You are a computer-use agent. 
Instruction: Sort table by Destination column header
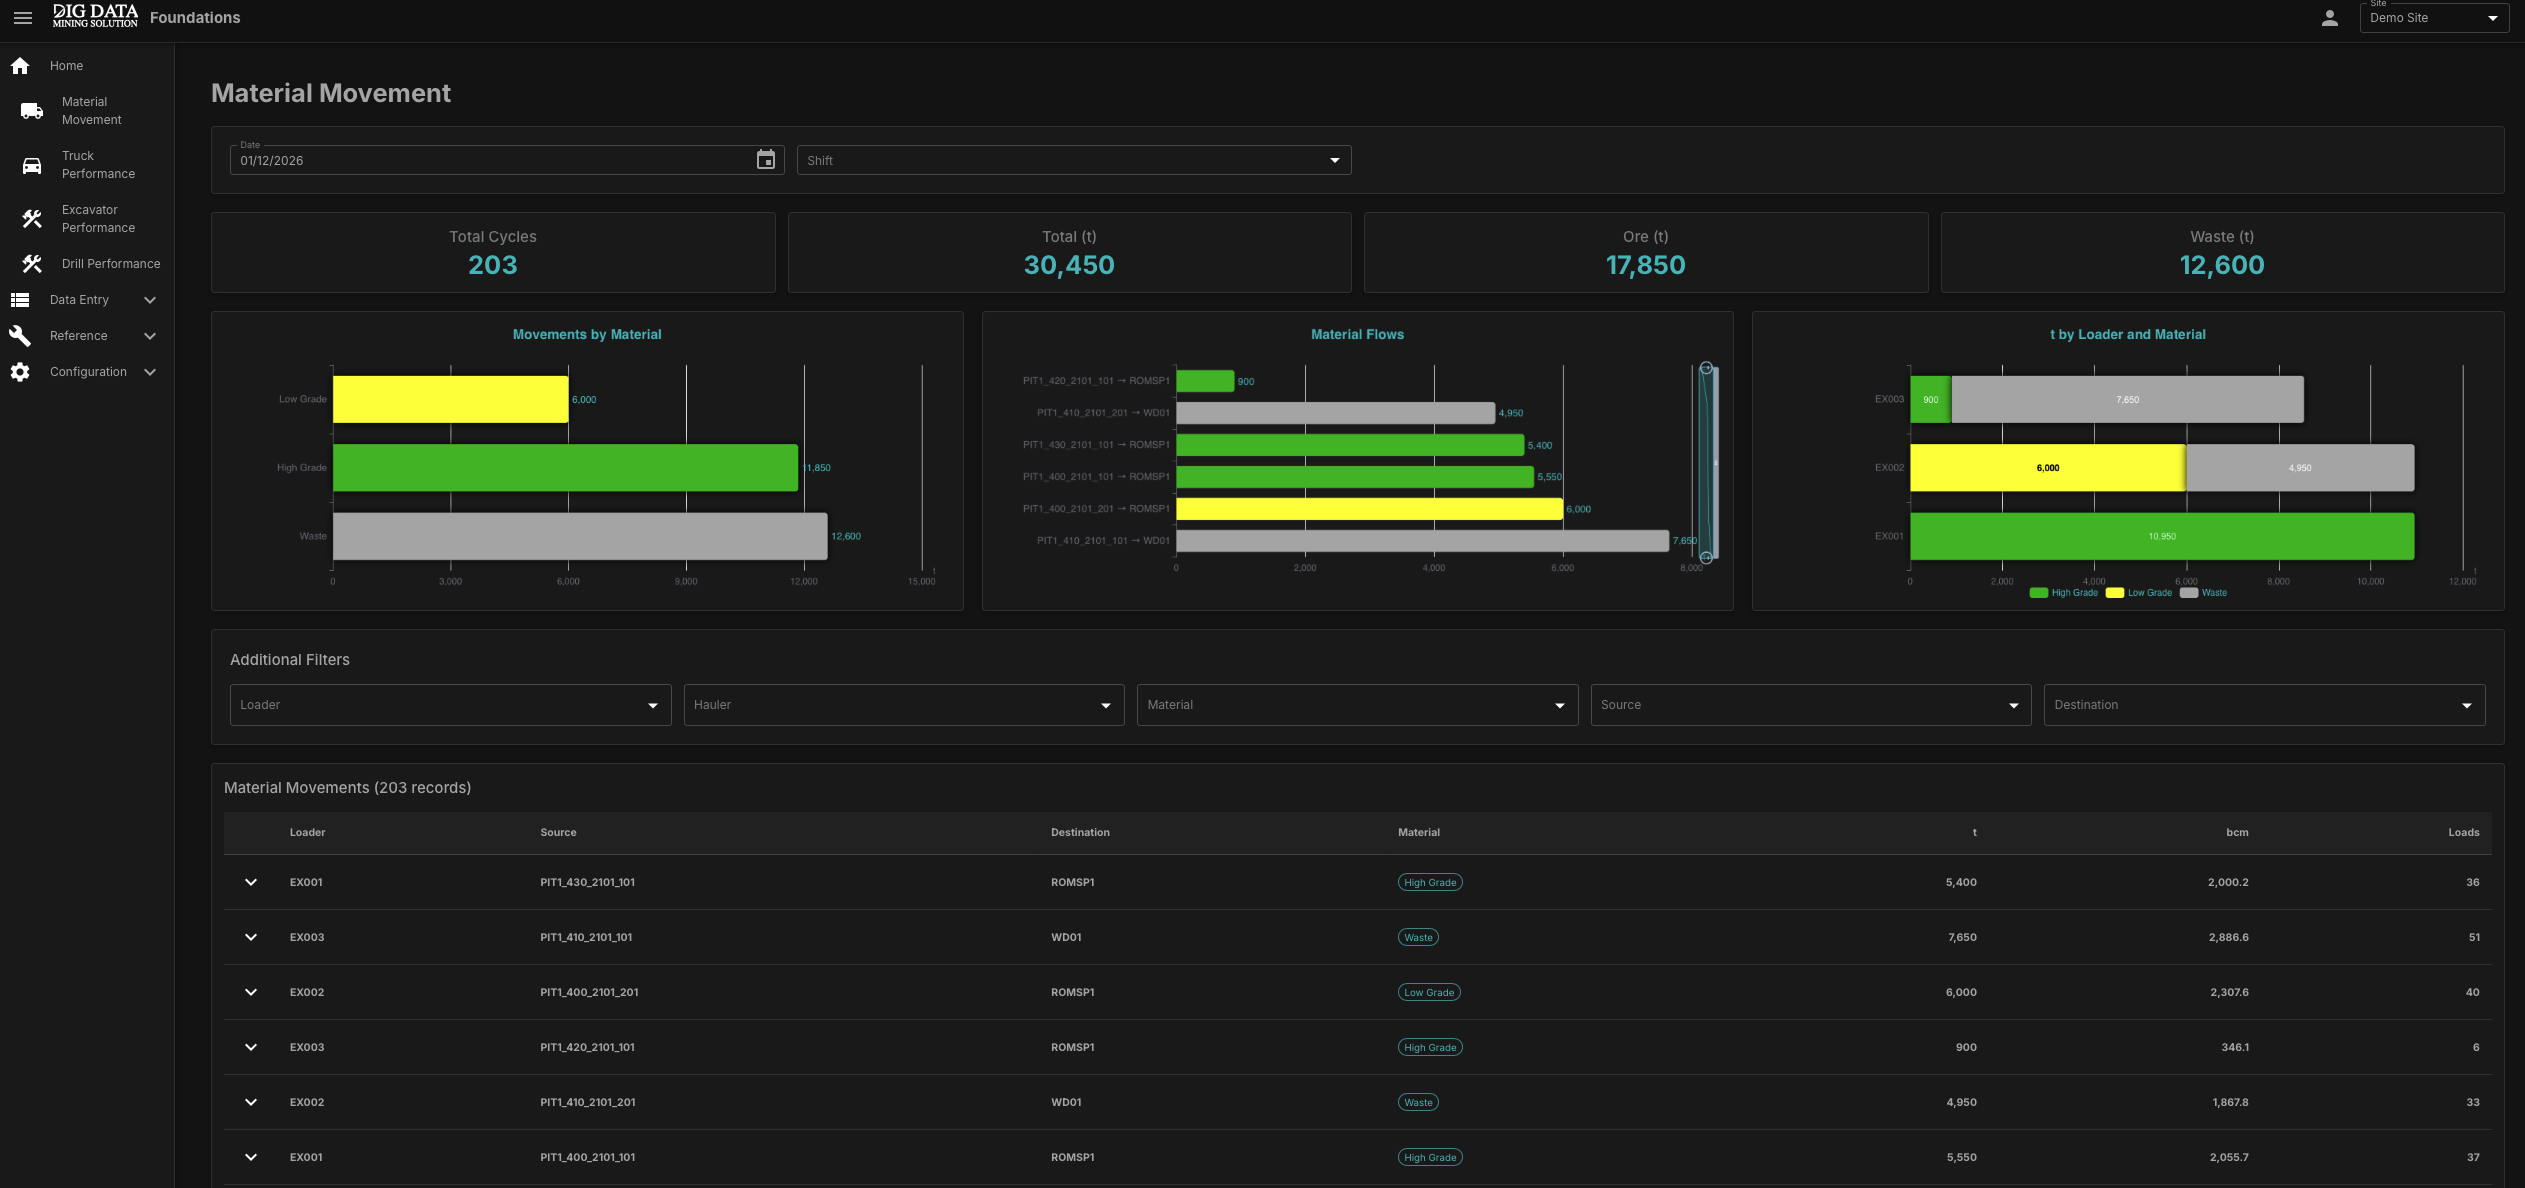pyautogui.click(x=1080, y=832)
